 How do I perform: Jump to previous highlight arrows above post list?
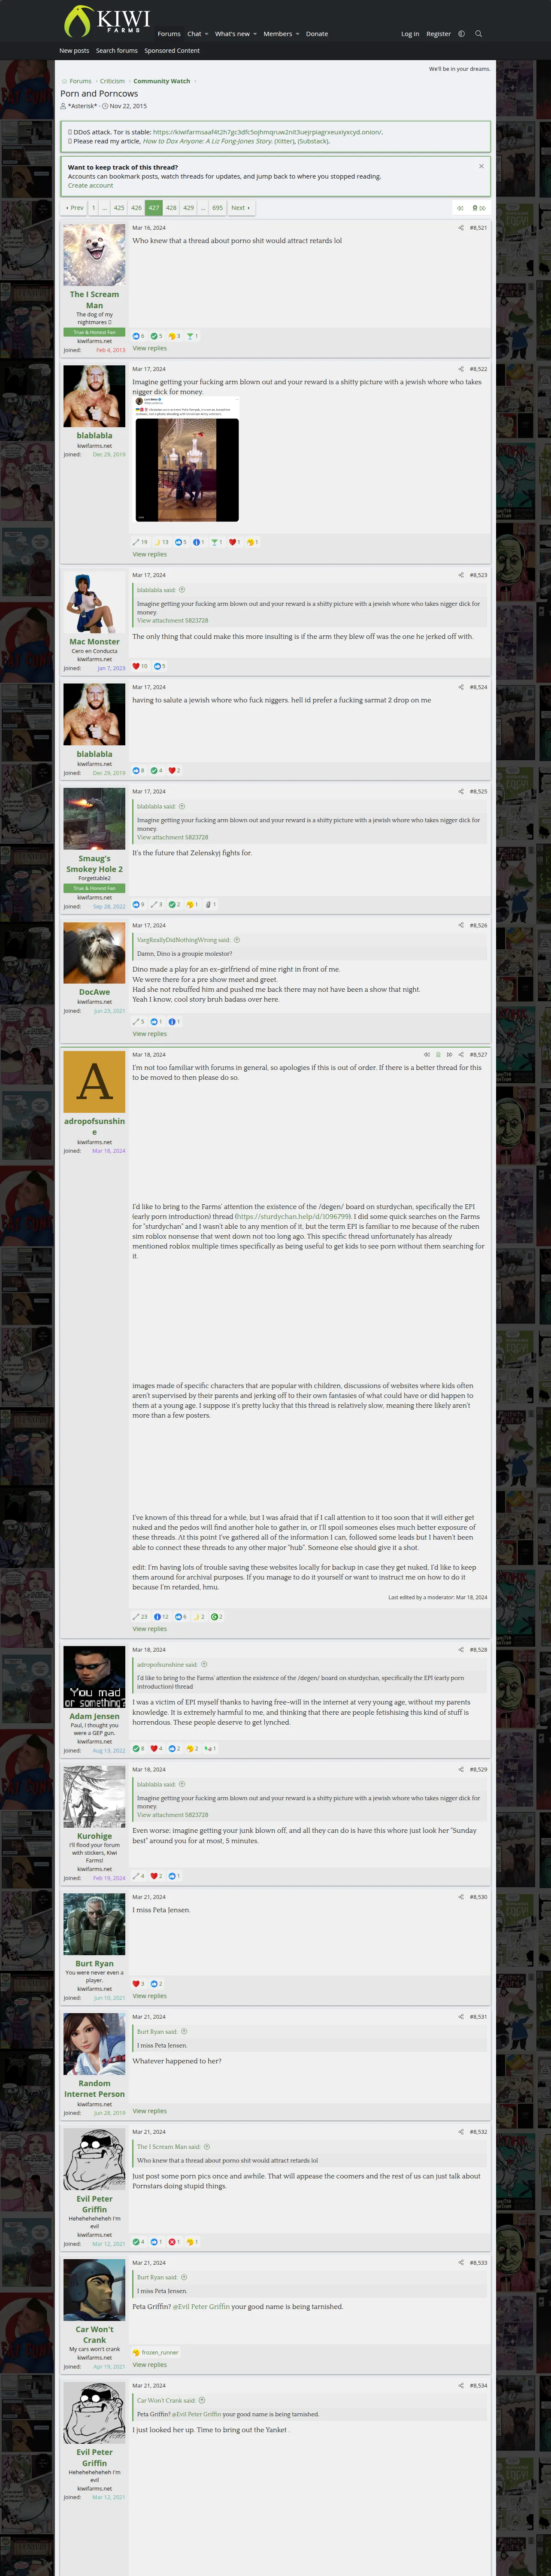(460, 208)
